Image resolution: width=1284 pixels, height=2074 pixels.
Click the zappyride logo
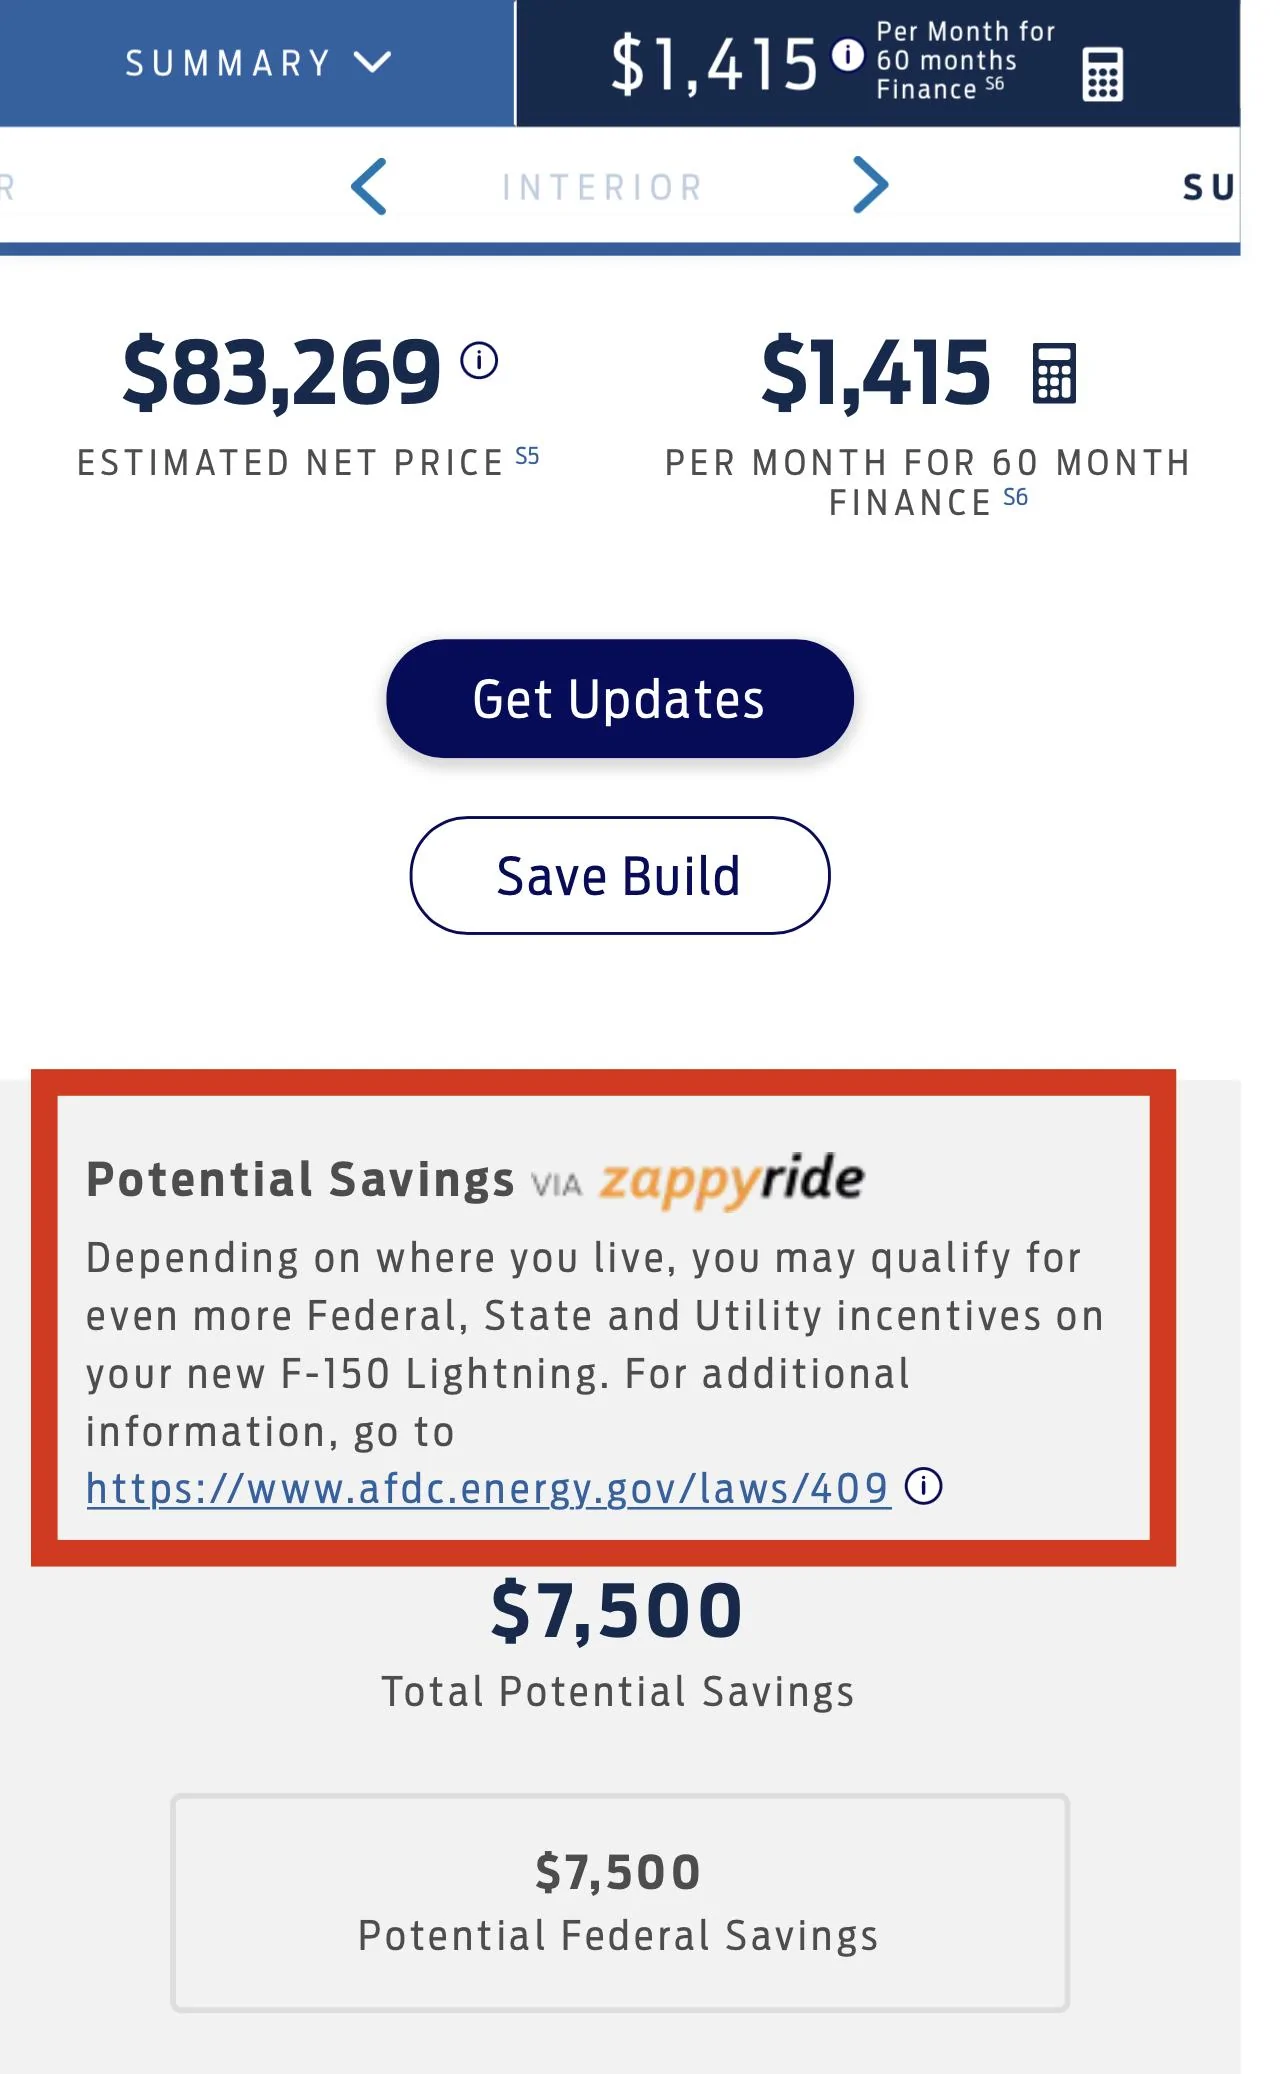(731, 1180)
